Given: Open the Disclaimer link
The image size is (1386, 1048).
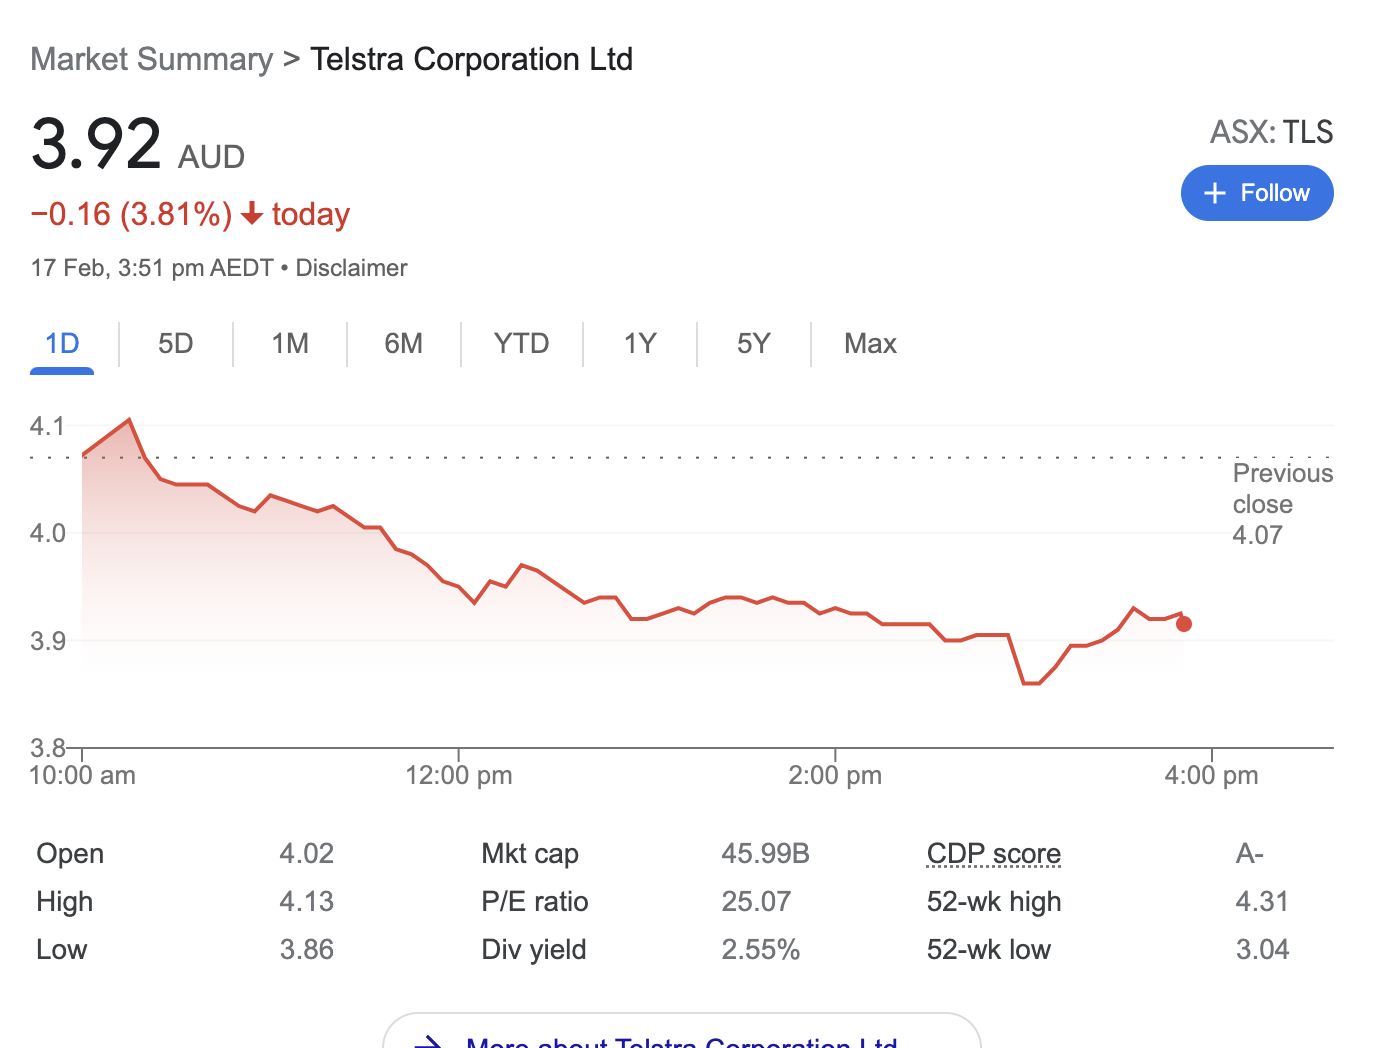Looking at the screenshot, I should [351, 268].
